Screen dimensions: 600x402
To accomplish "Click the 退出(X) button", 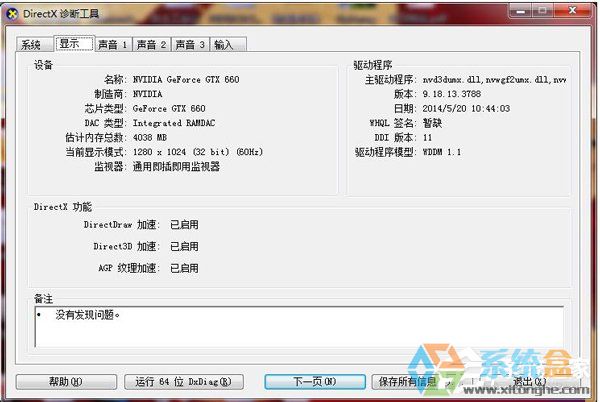I will (x=530, y=381).
